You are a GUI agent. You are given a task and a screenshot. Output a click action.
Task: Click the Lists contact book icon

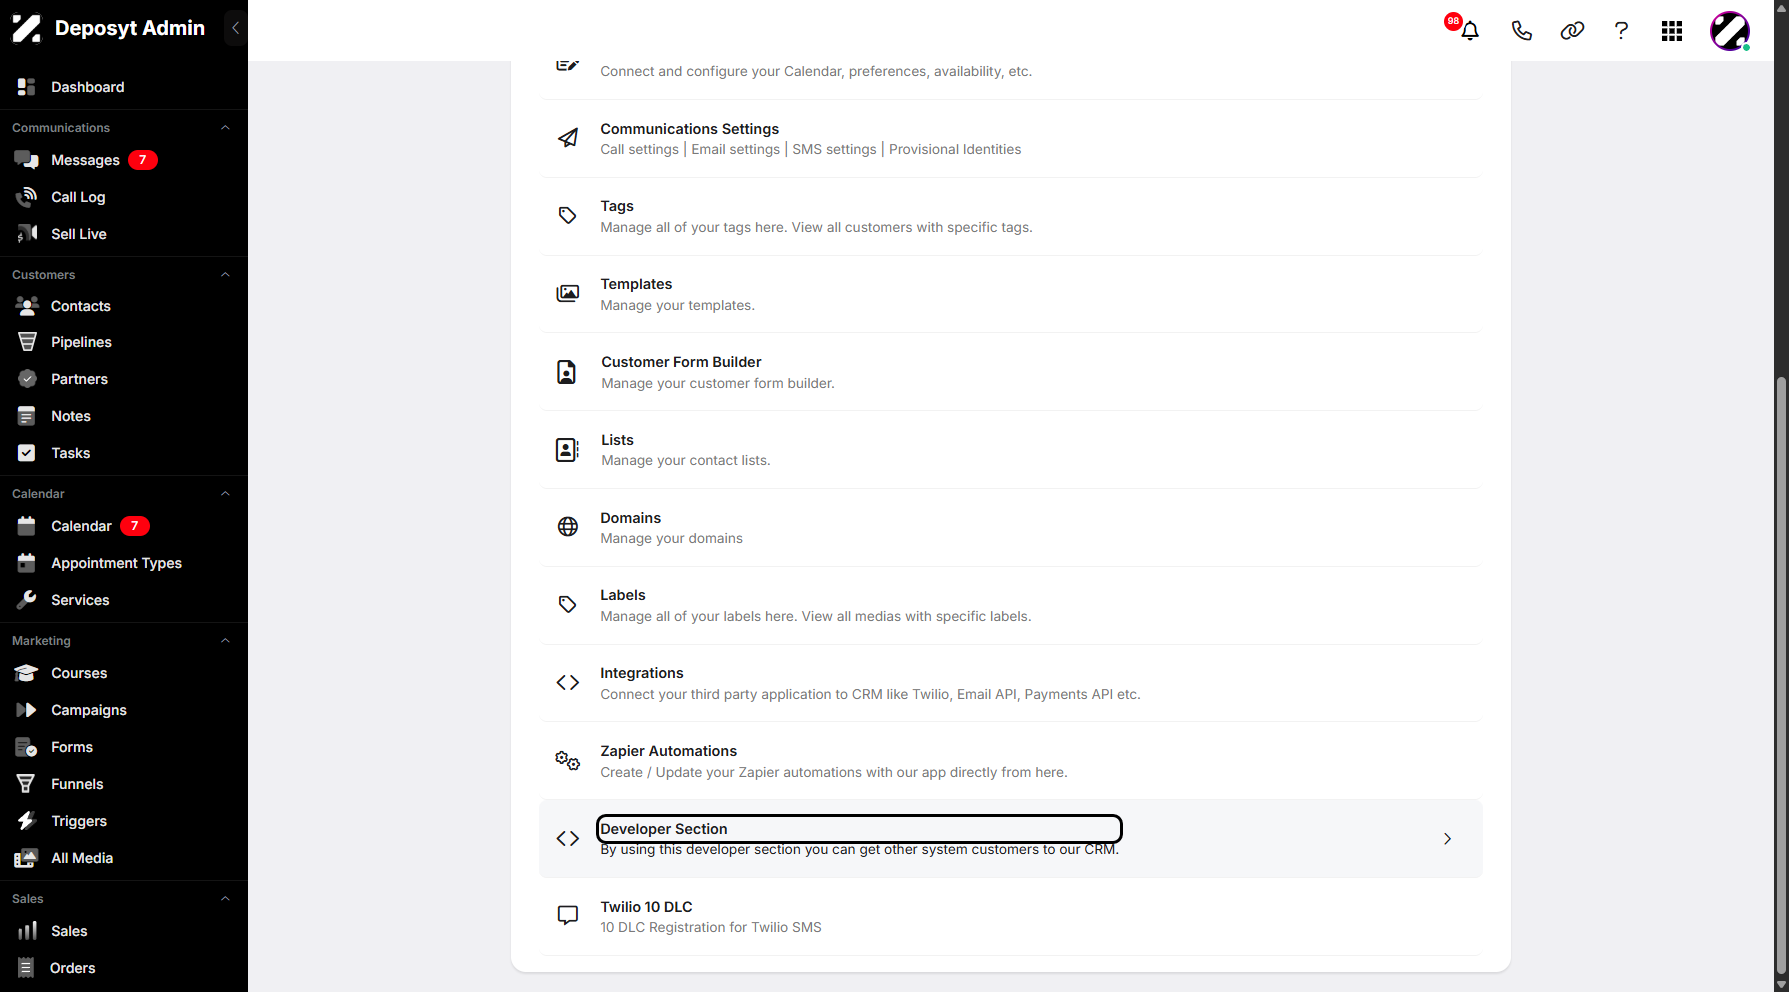[x=567, y=450]
